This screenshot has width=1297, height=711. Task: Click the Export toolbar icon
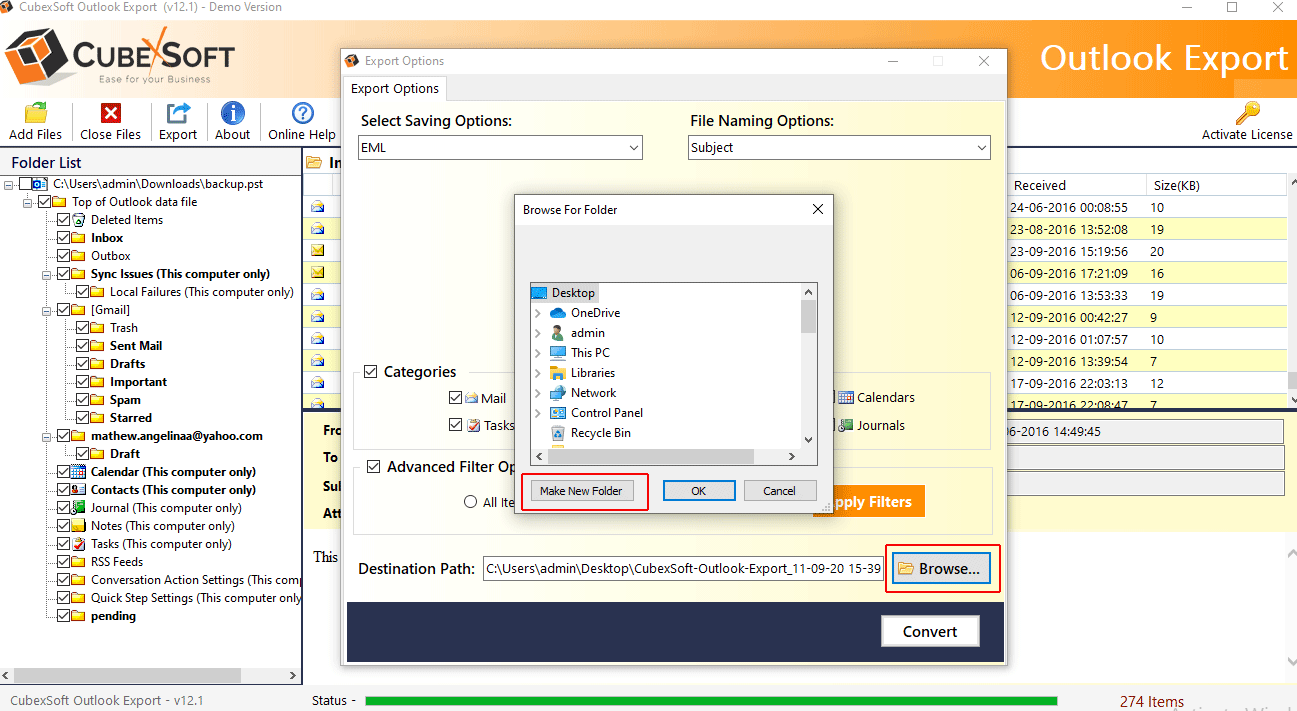[x=178, y=113]
